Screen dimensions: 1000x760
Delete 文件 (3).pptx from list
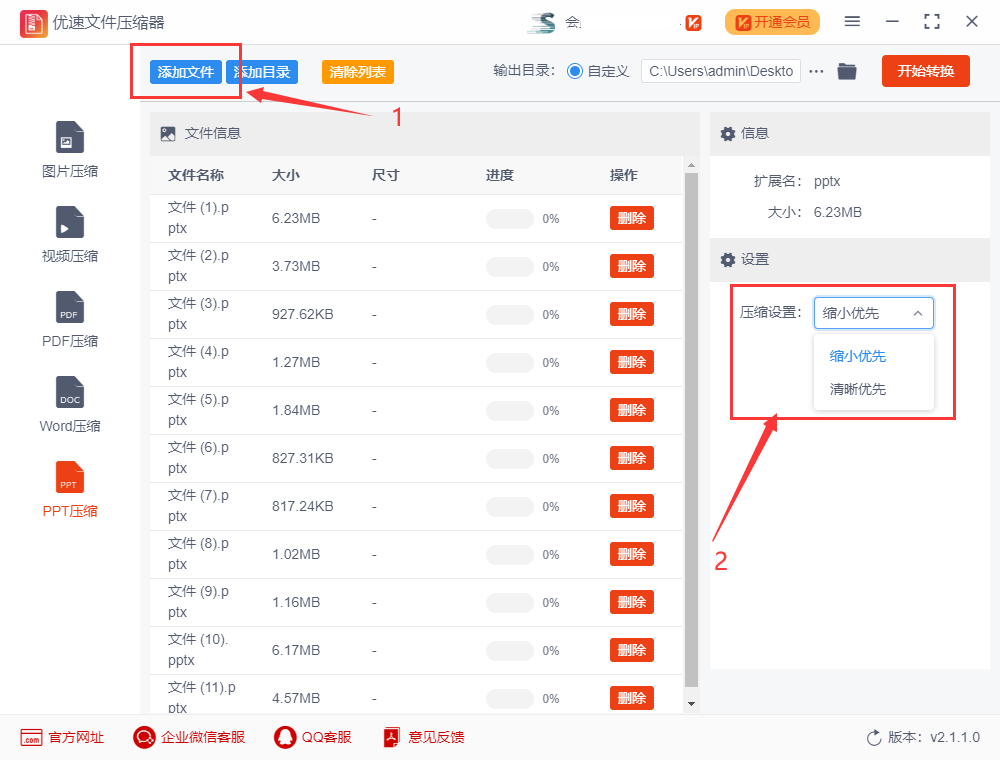click(x=631, y=314)
